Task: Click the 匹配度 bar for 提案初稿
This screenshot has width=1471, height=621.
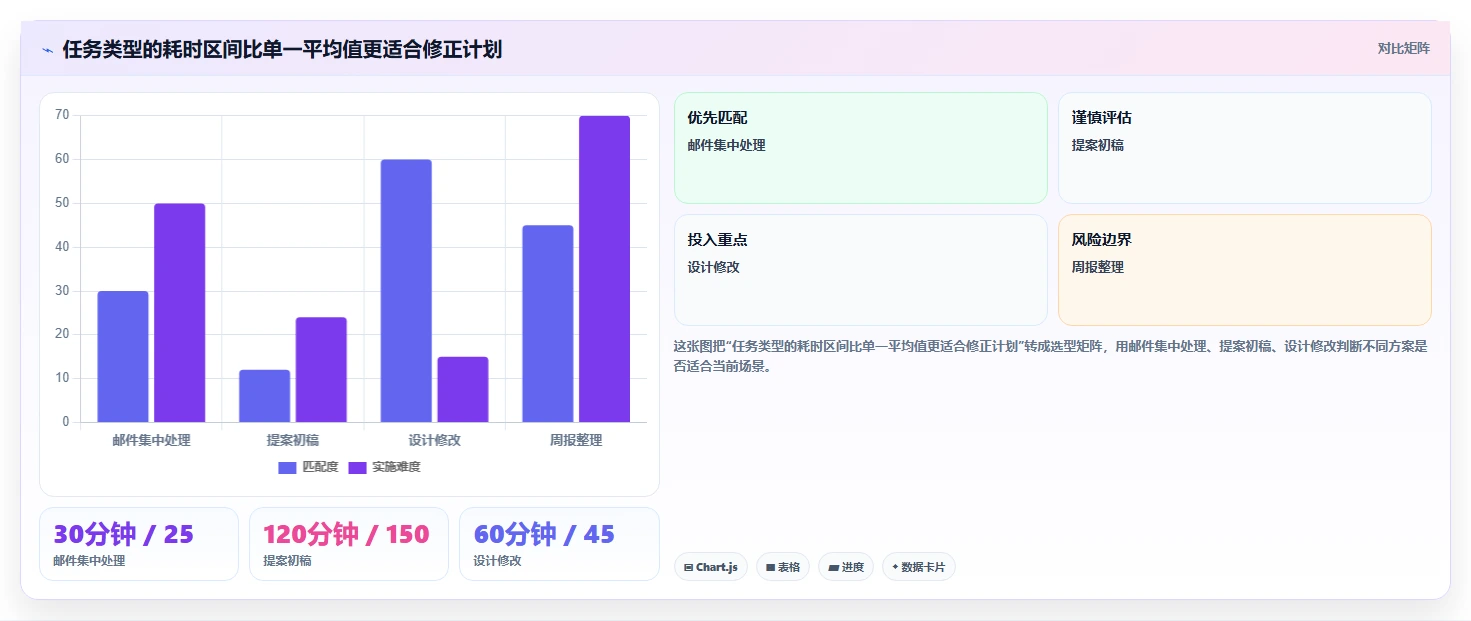Action: click(x=264, y=396)
